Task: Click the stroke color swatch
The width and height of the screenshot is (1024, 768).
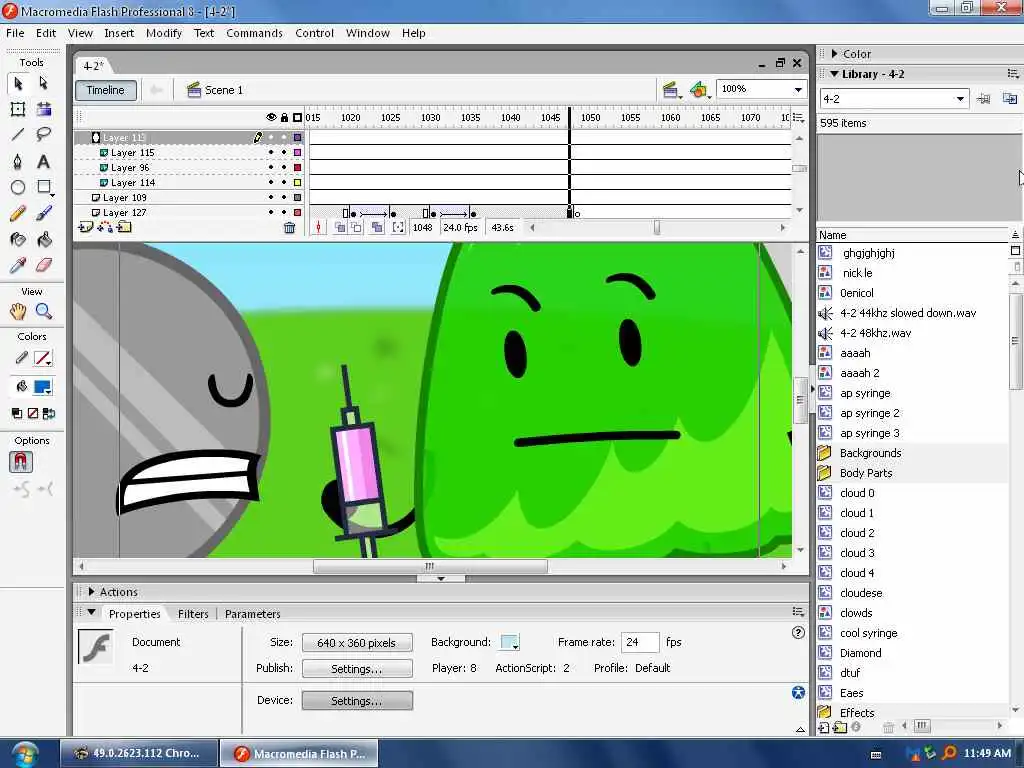Action: 43,359
